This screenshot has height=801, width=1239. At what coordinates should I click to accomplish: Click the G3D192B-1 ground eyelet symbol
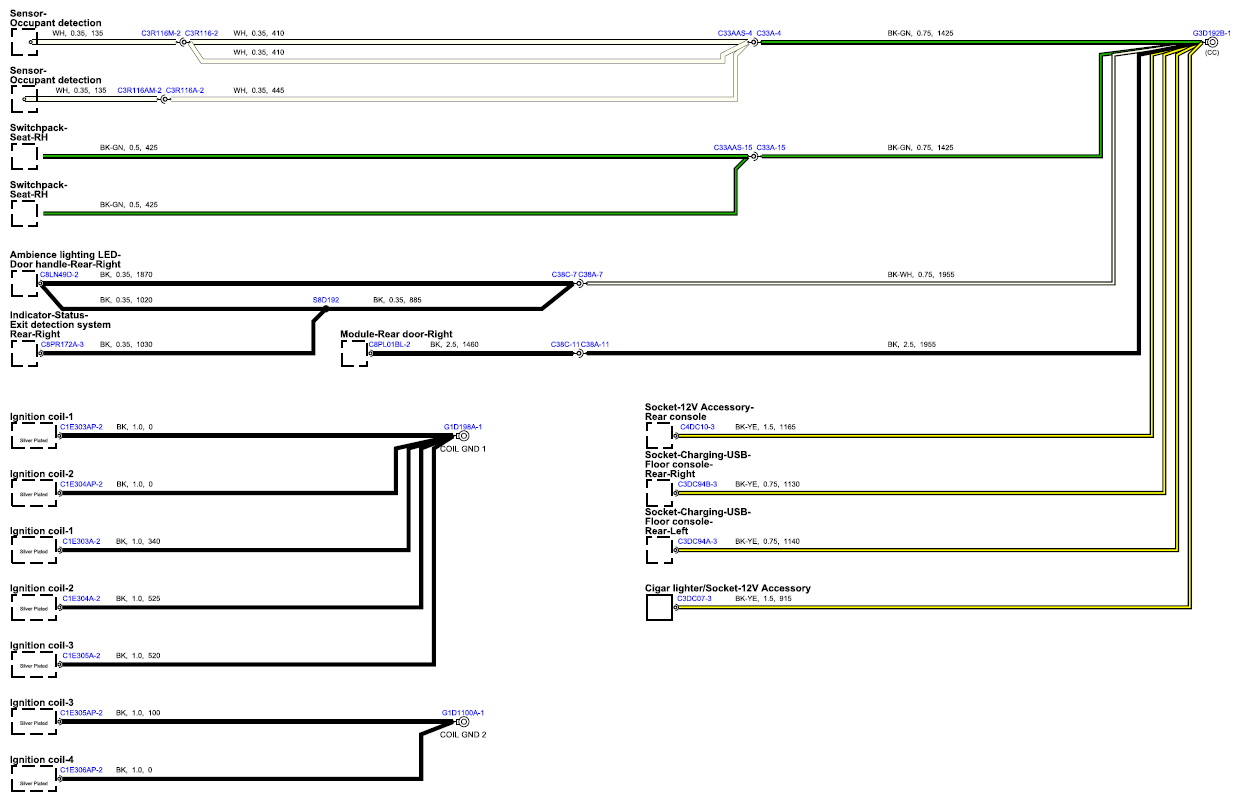[x=1212, y=43]
